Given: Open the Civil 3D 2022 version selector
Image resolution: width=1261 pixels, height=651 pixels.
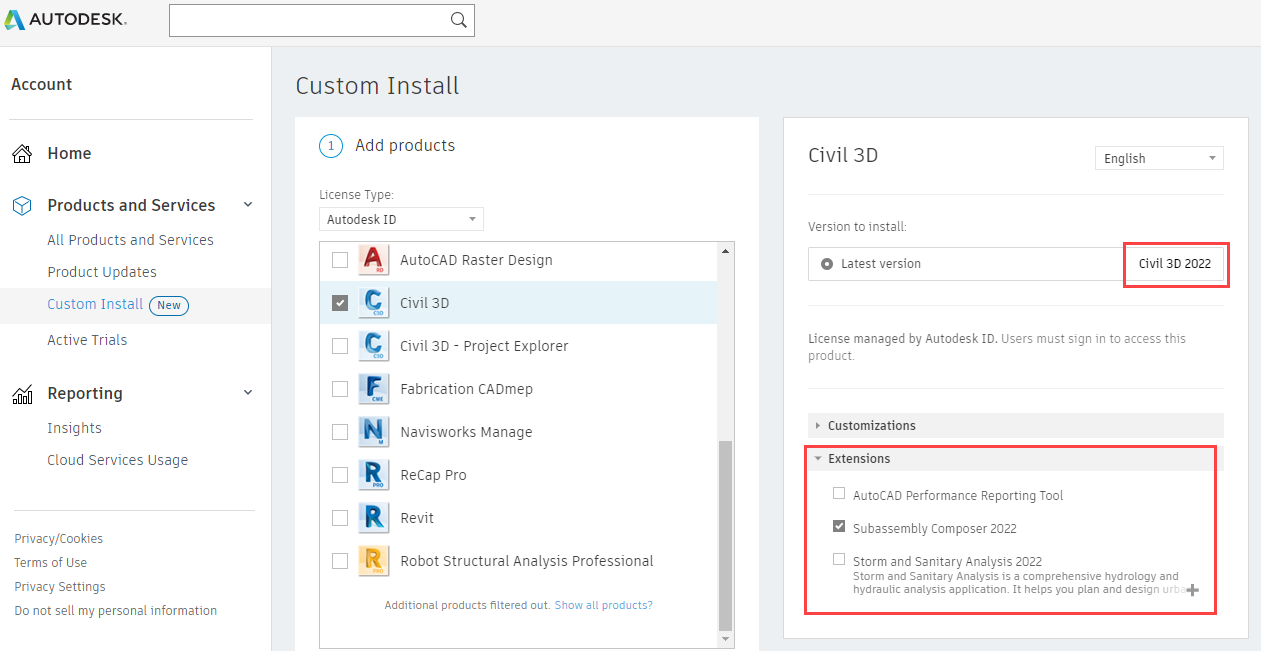Looking at the screenshot, I should (1175, 264).
